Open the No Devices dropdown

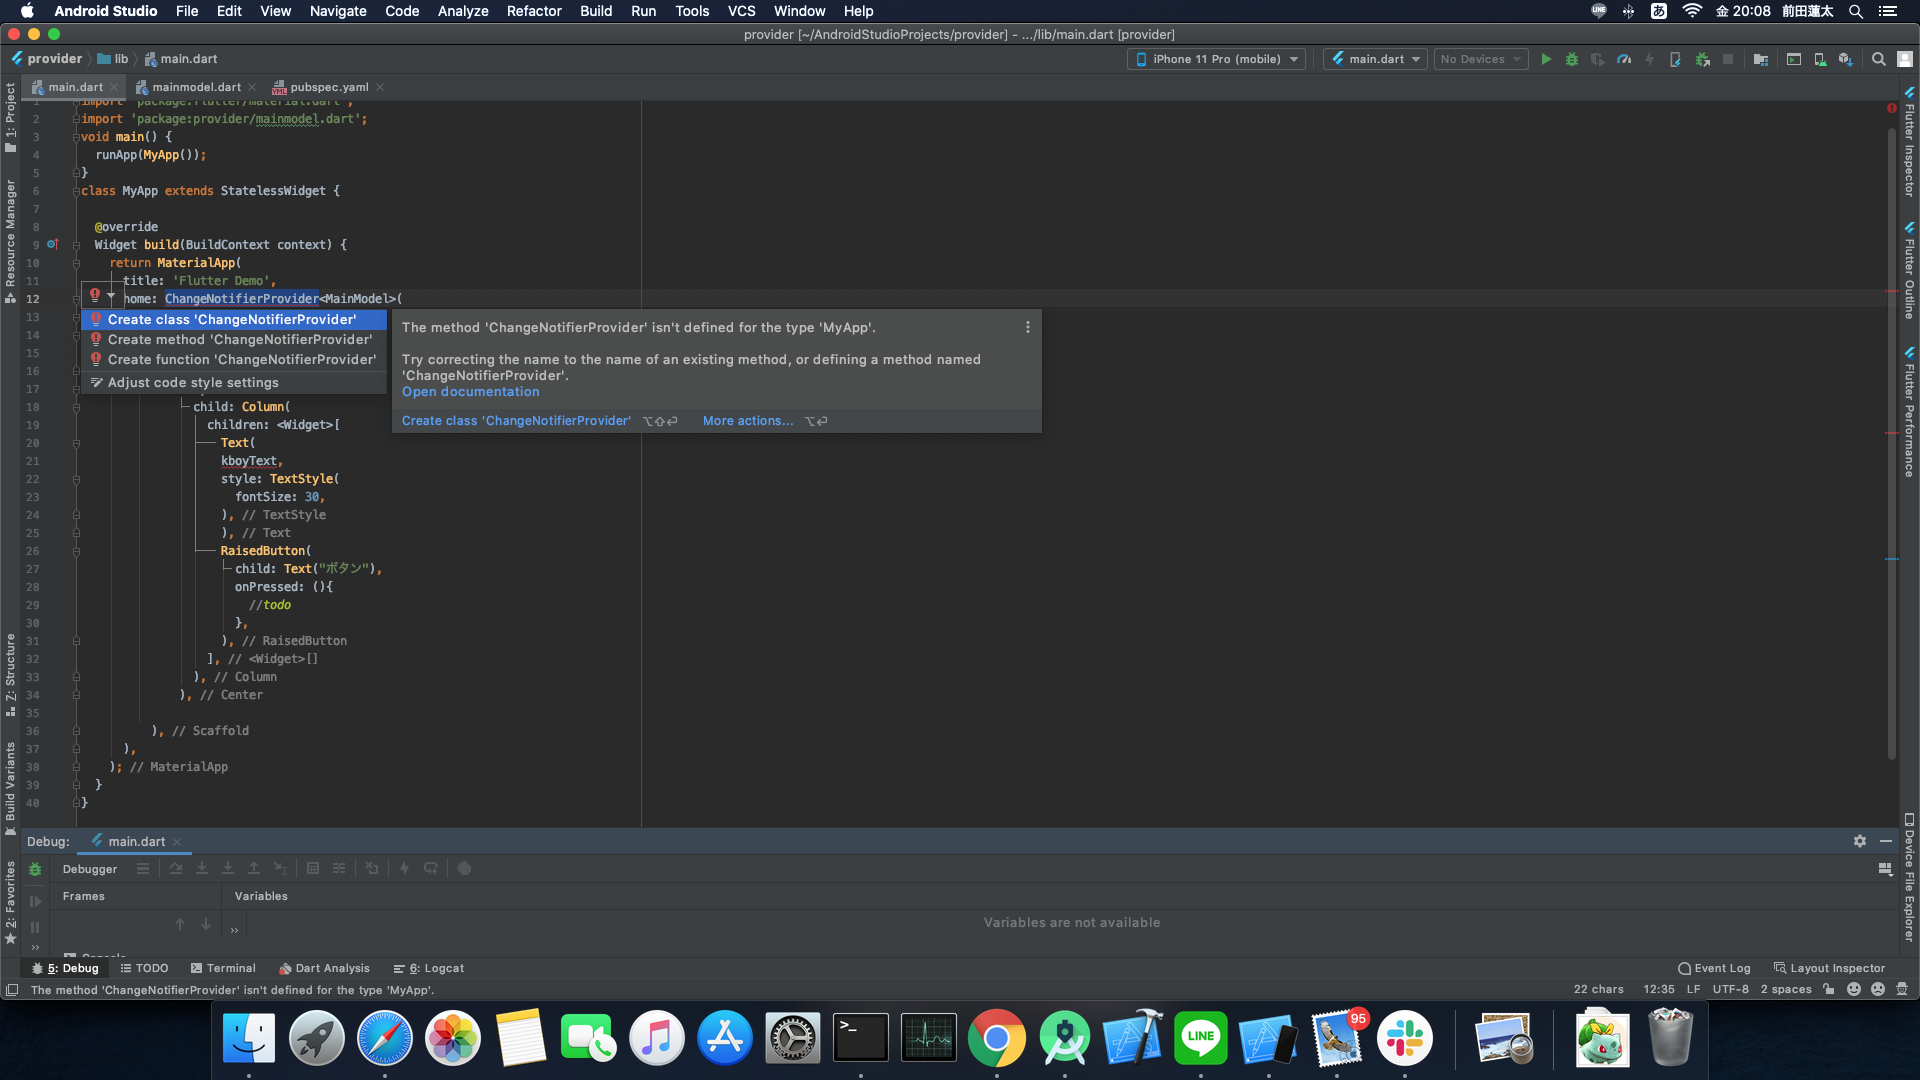(x=1480, y=59)
